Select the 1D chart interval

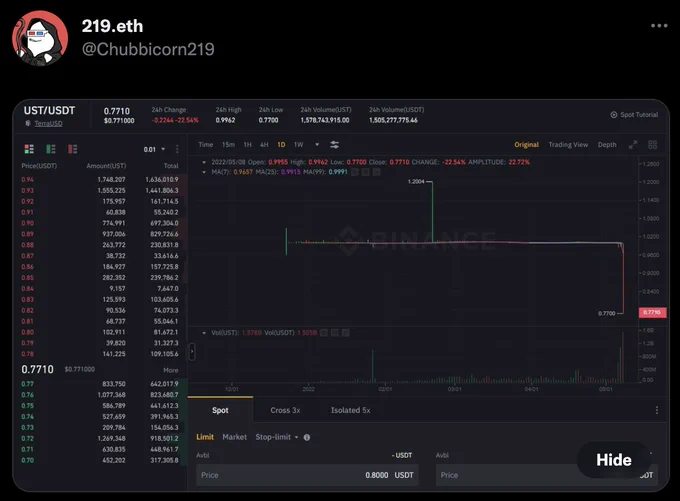click(x=281, y=144)
